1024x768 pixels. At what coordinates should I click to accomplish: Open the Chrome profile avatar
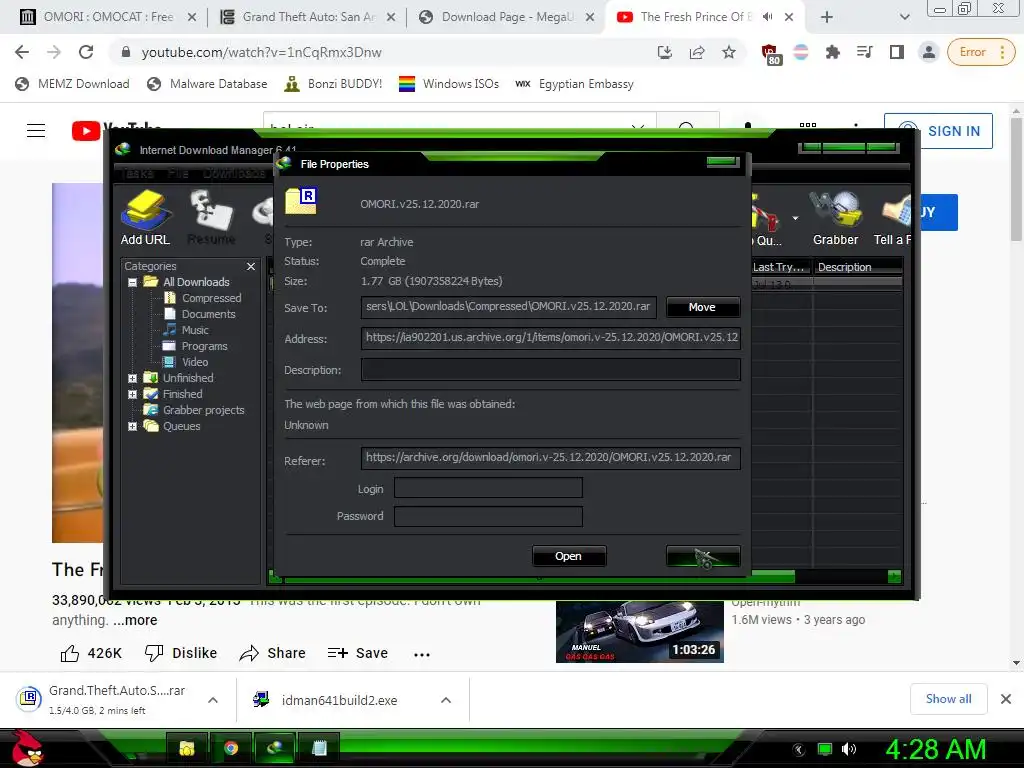click(x=929, y=52)
